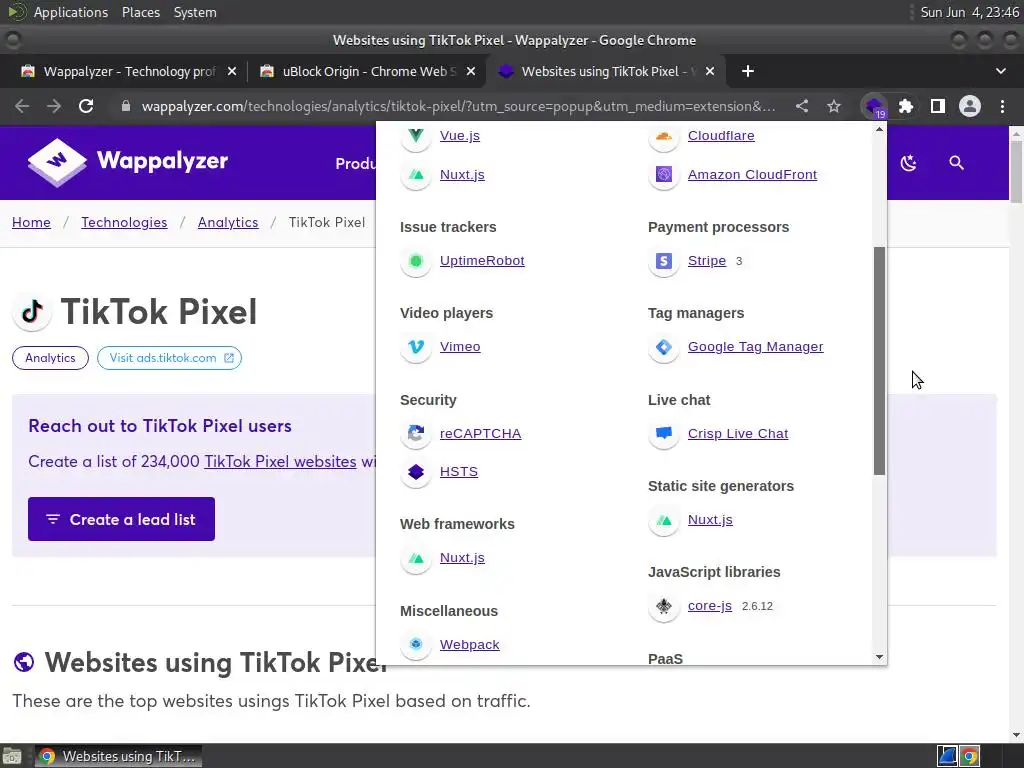Go back to previous page
This screenshot has width=1024, height=768.
click(x=22, y=106)
